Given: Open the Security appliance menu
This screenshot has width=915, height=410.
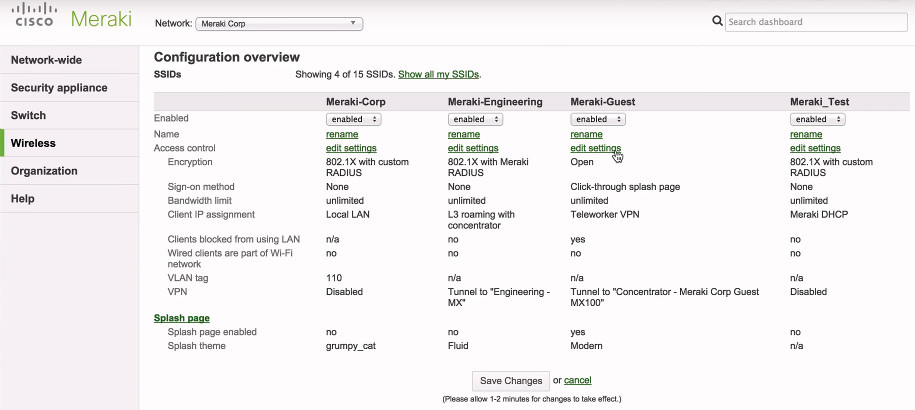Looking at the screenshot, I should pos(69,87).
